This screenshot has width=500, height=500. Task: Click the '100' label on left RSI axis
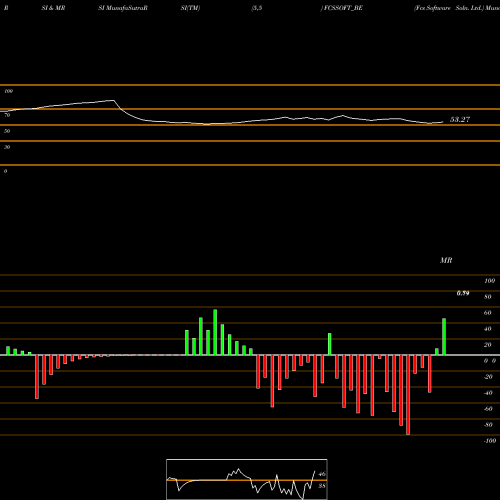pyautogui.click(x=8, y=91)
